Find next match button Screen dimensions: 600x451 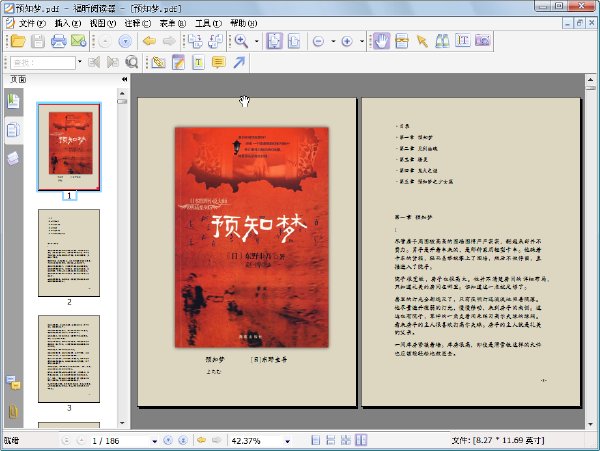(x=112, y=62)
